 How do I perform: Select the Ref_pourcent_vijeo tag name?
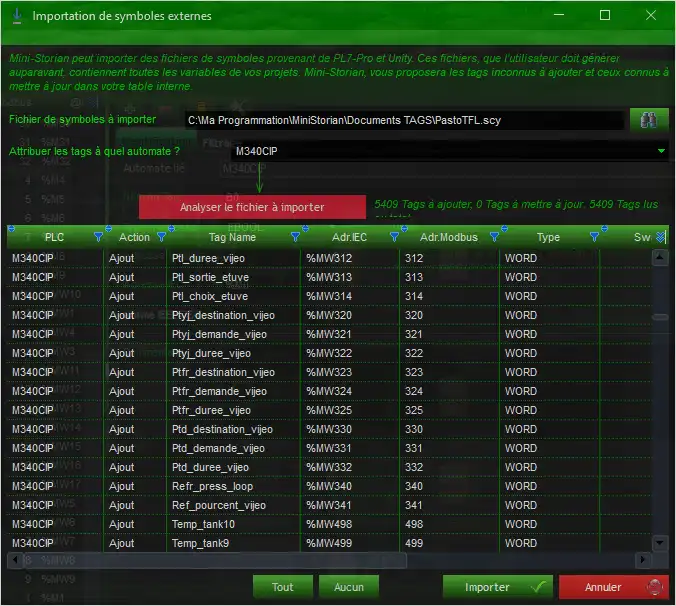[x=219, y=506]
